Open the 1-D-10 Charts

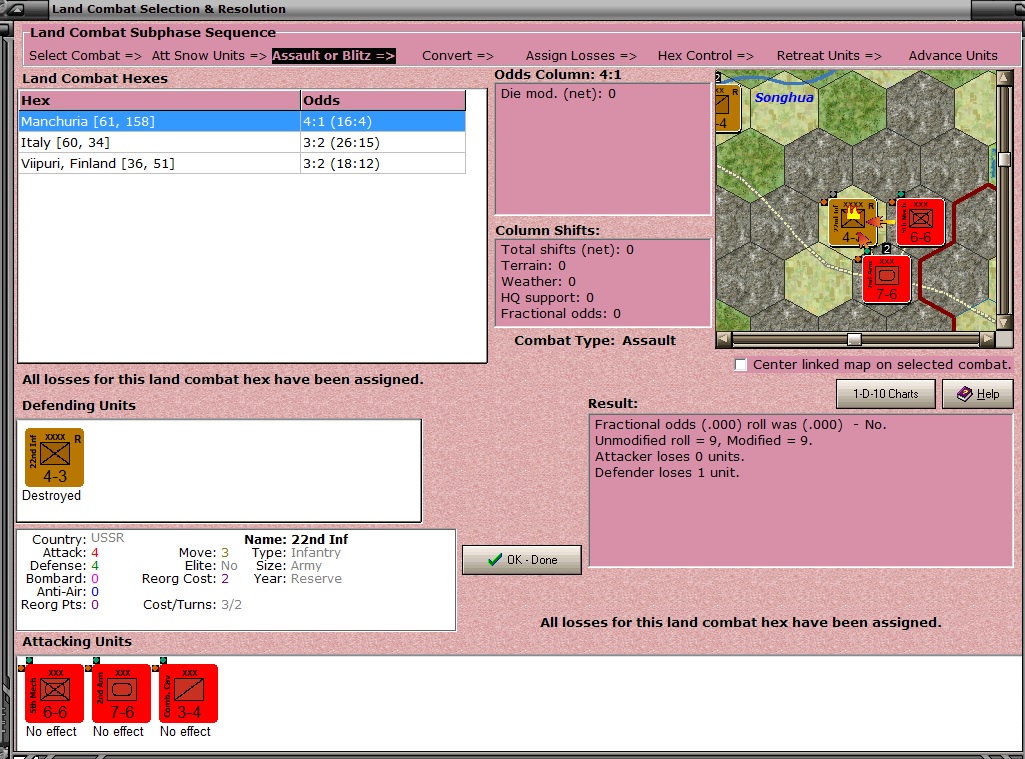(x=885, y=394)
